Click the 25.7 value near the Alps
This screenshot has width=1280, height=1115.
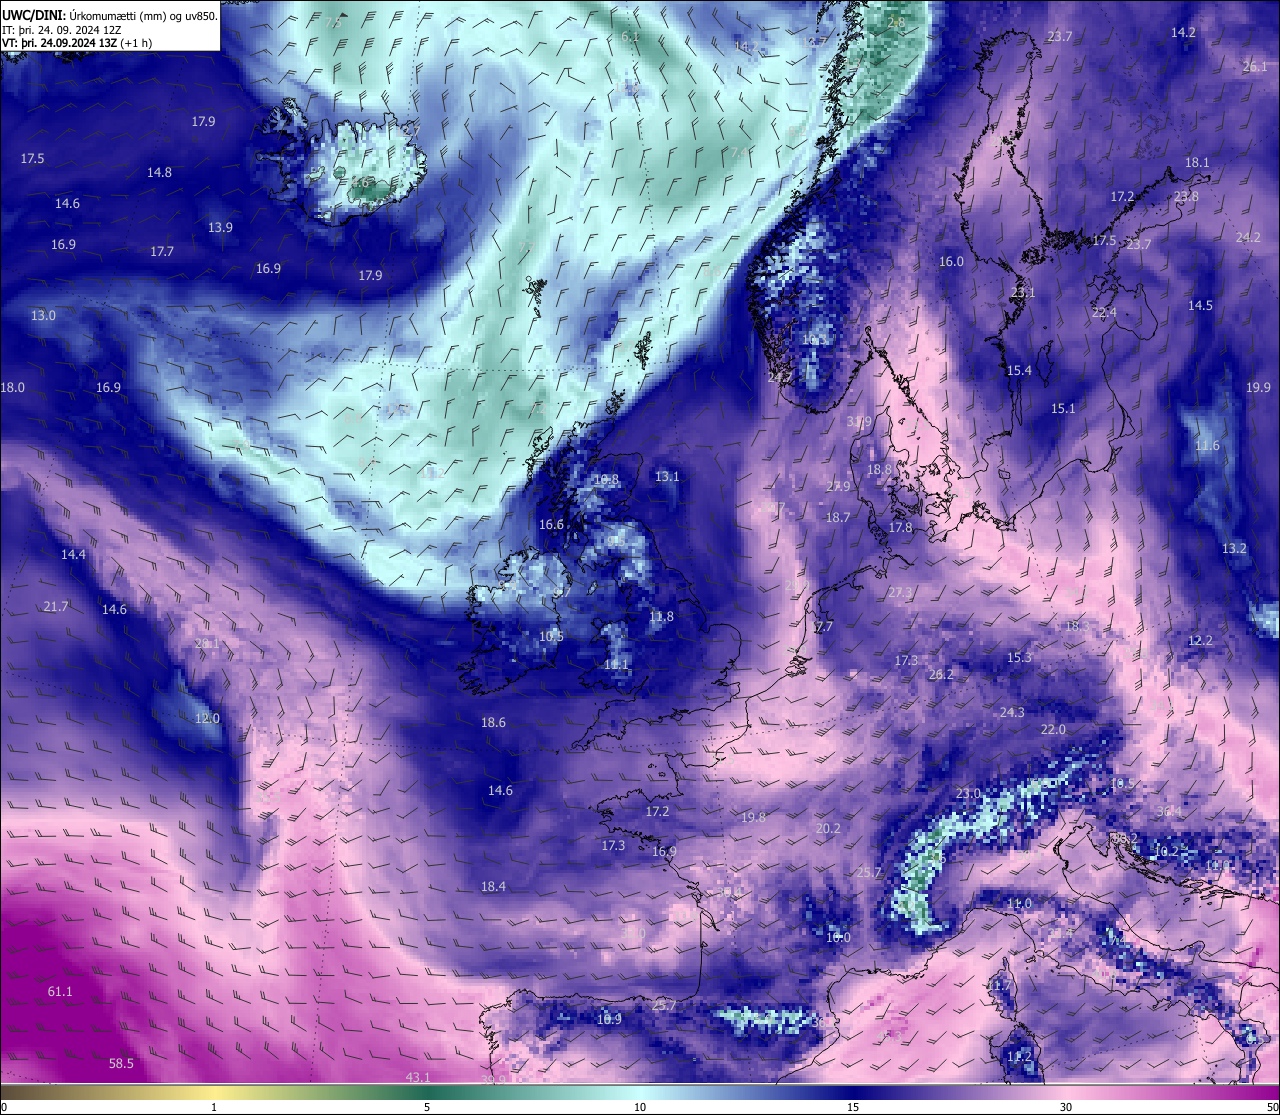869,872
